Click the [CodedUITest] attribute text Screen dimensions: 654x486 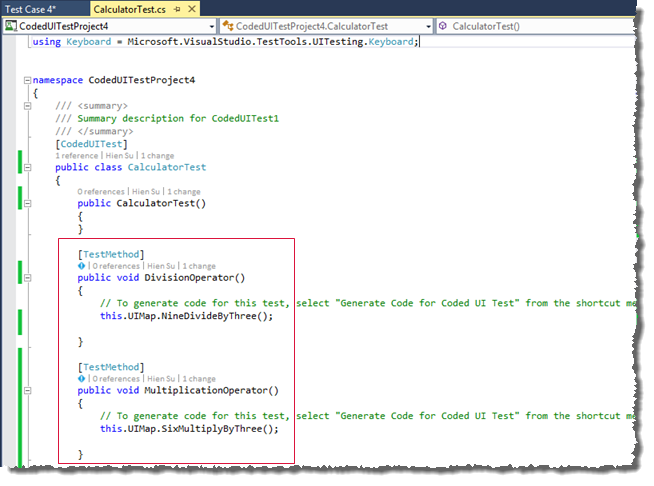[91, 144]
